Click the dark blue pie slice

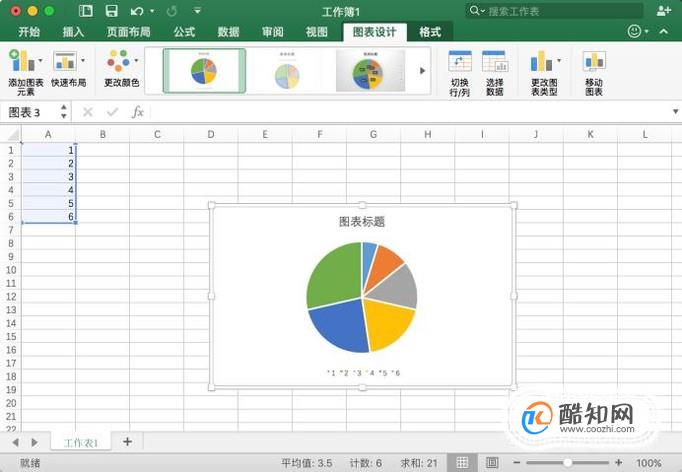click(x=344, y=324)
